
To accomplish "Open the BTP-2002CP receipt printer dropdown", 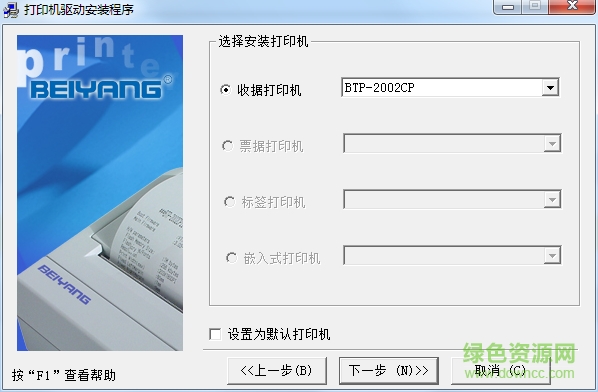I will click(x=550, y=88).
